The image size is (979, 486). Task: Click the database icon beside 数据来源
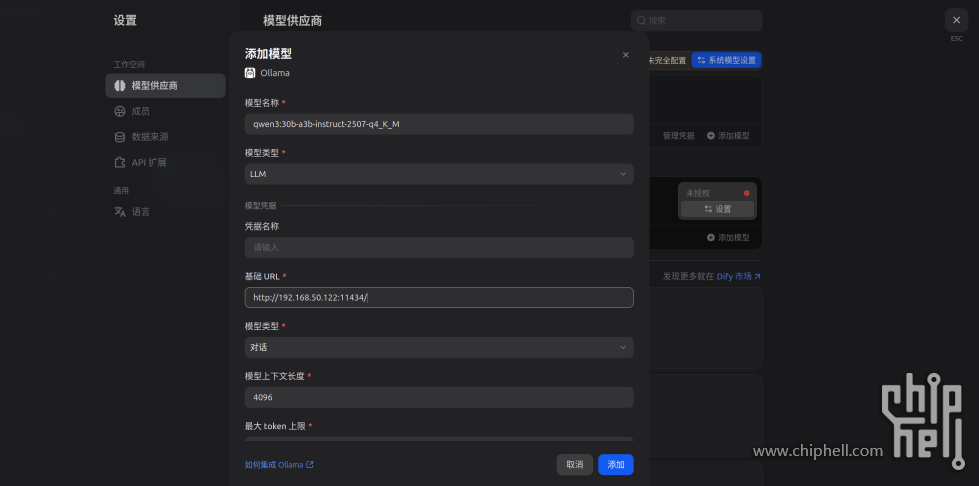coord(120,137)
